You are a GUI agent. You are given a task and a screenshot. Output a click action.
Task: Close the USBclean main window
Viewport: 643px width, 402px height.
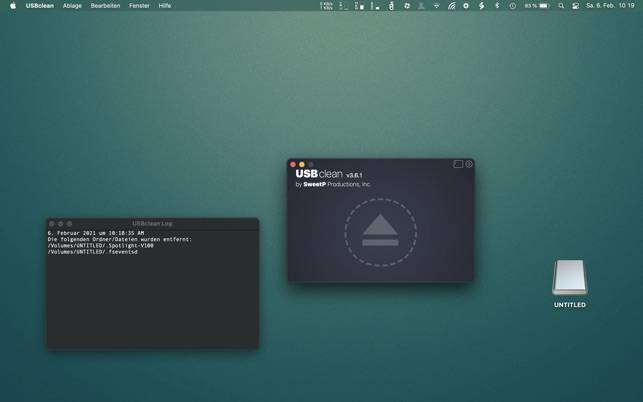point(293,164)
